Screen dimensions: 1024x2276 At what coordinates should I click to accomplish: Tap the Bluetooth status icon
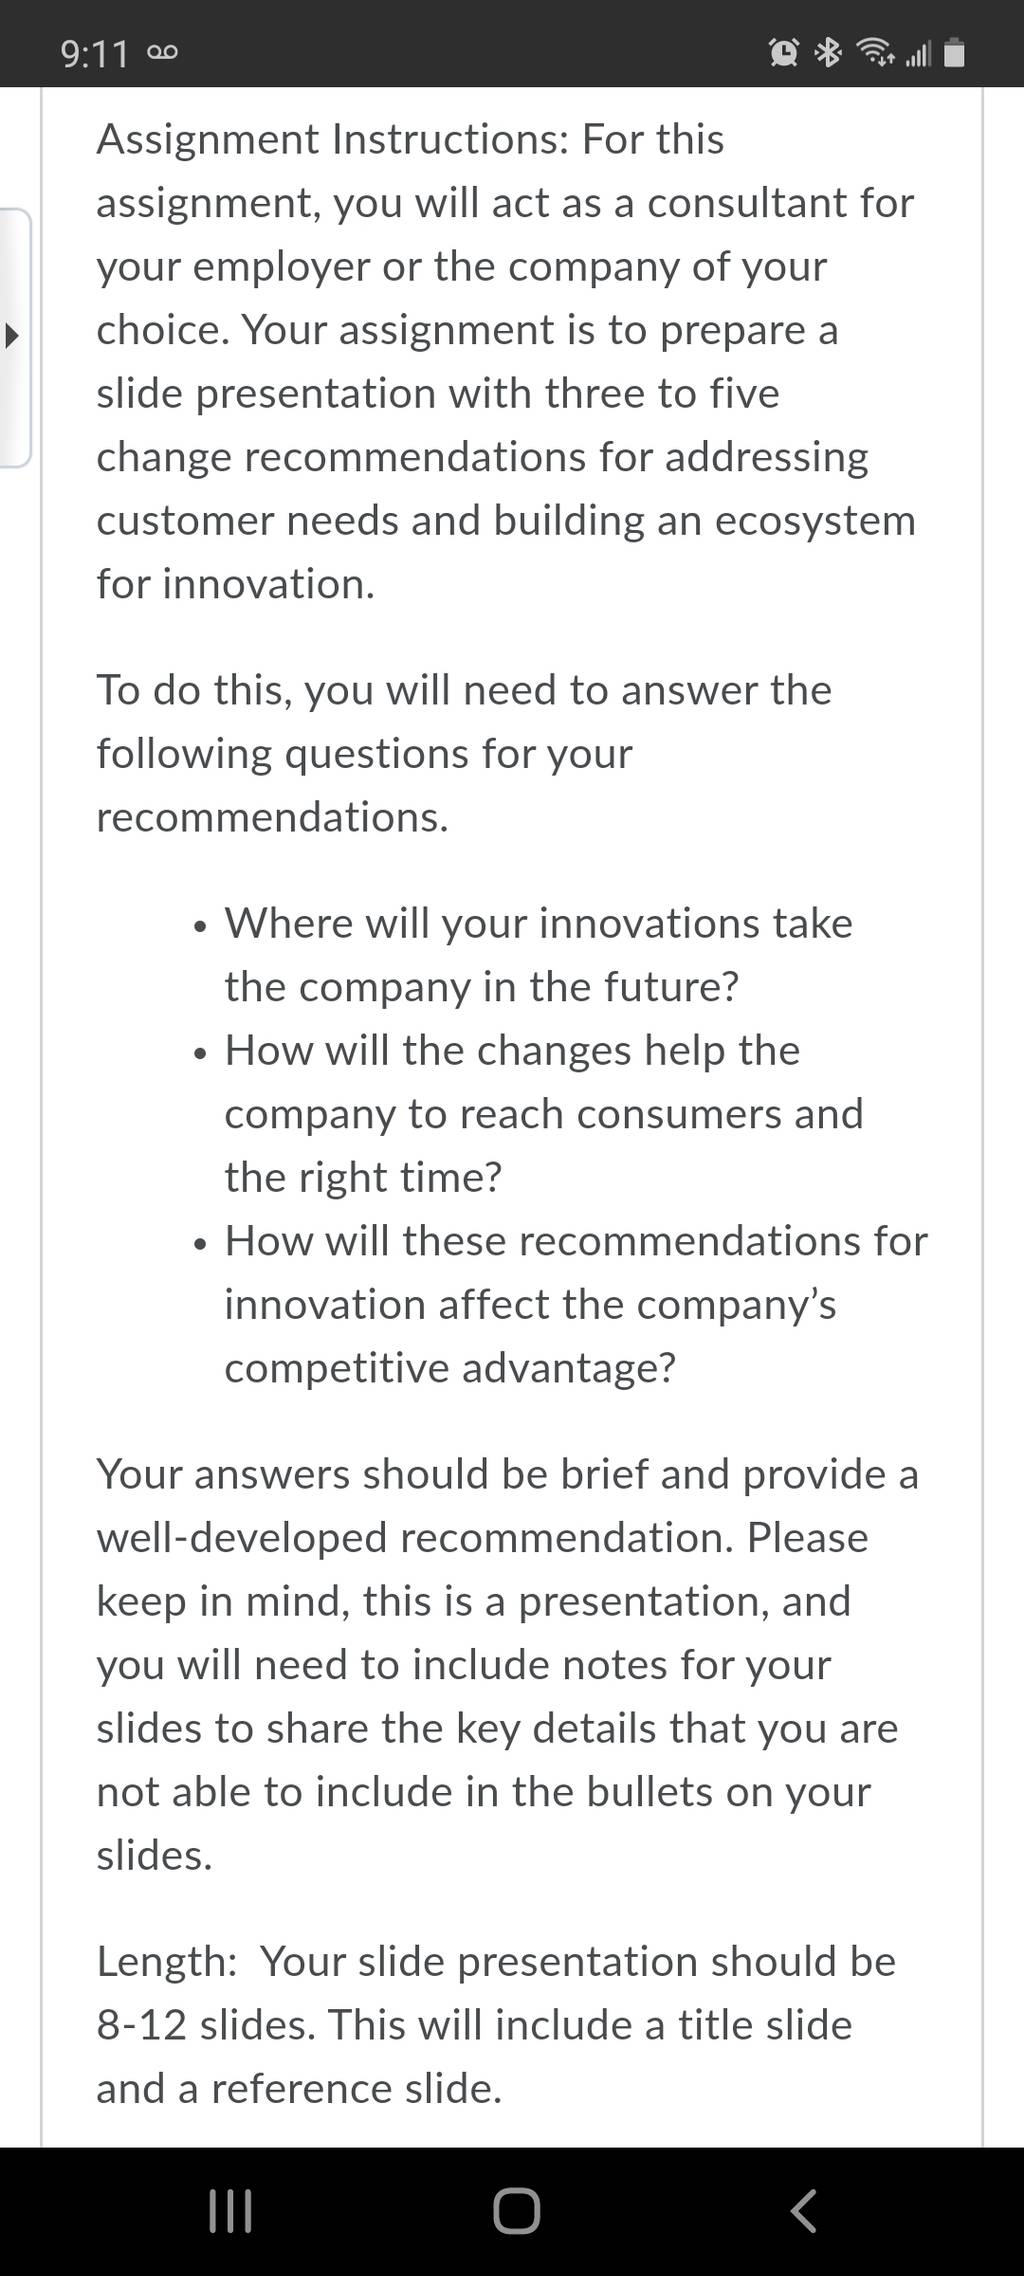tap(828, 53)
